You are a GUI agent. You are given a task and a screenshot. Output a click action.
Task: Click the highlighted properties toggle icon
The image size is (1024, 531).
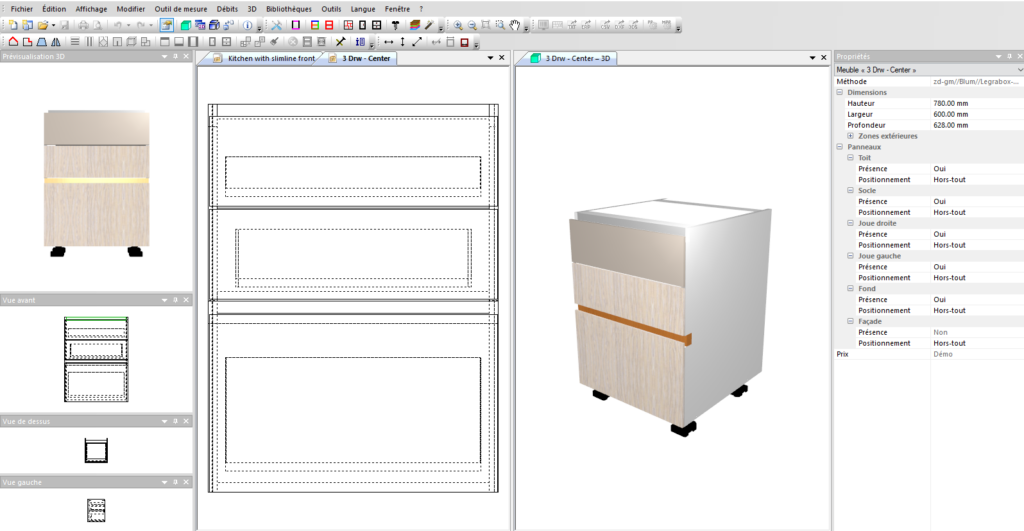[x=167, y=25]
